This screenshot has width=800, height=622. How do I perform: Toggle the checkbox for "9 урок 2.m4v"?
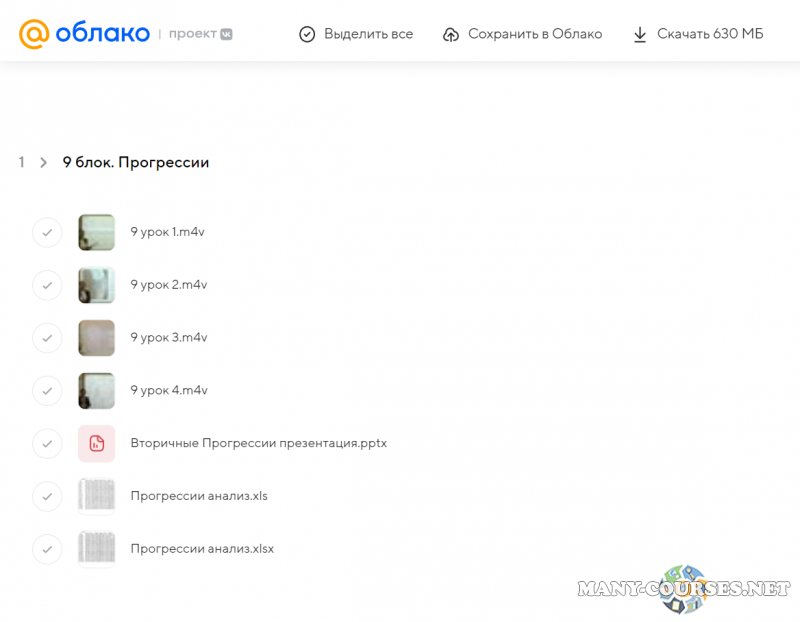click(47, 285)
